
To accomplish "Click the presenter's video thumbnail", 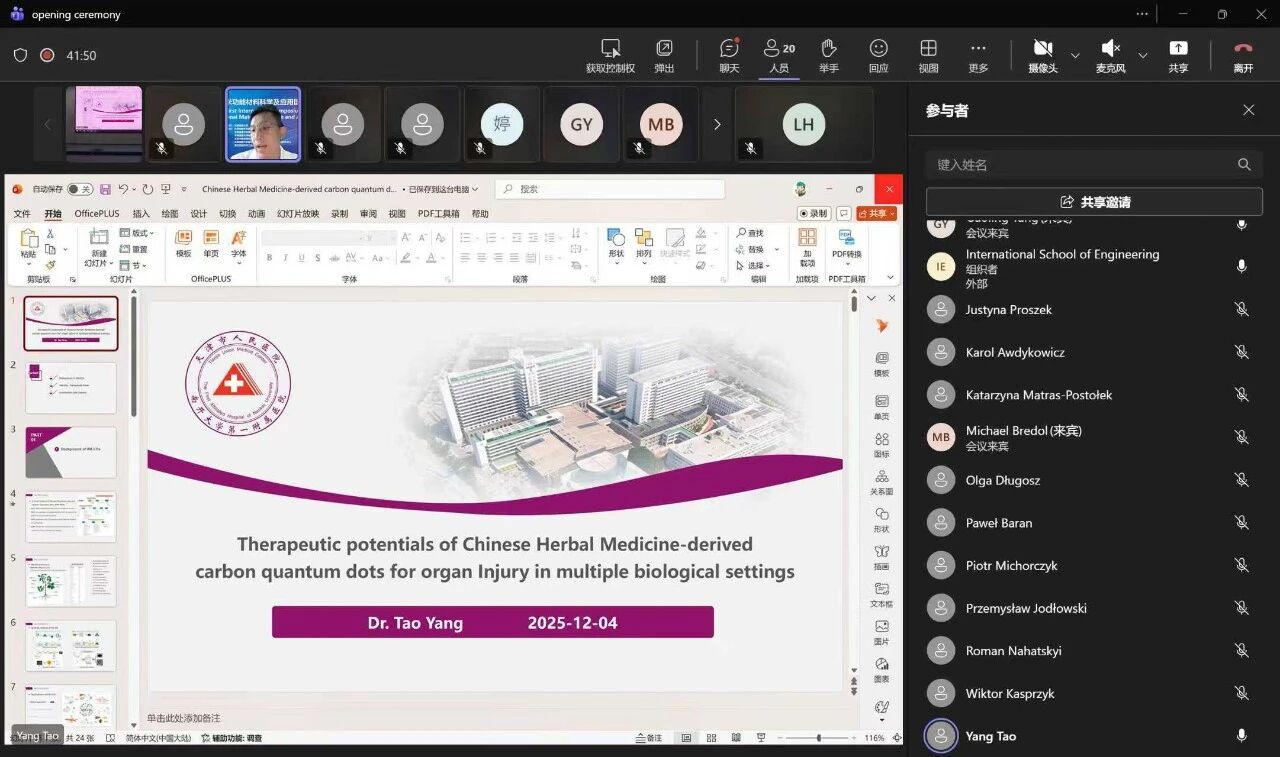I will pos(263,124).
